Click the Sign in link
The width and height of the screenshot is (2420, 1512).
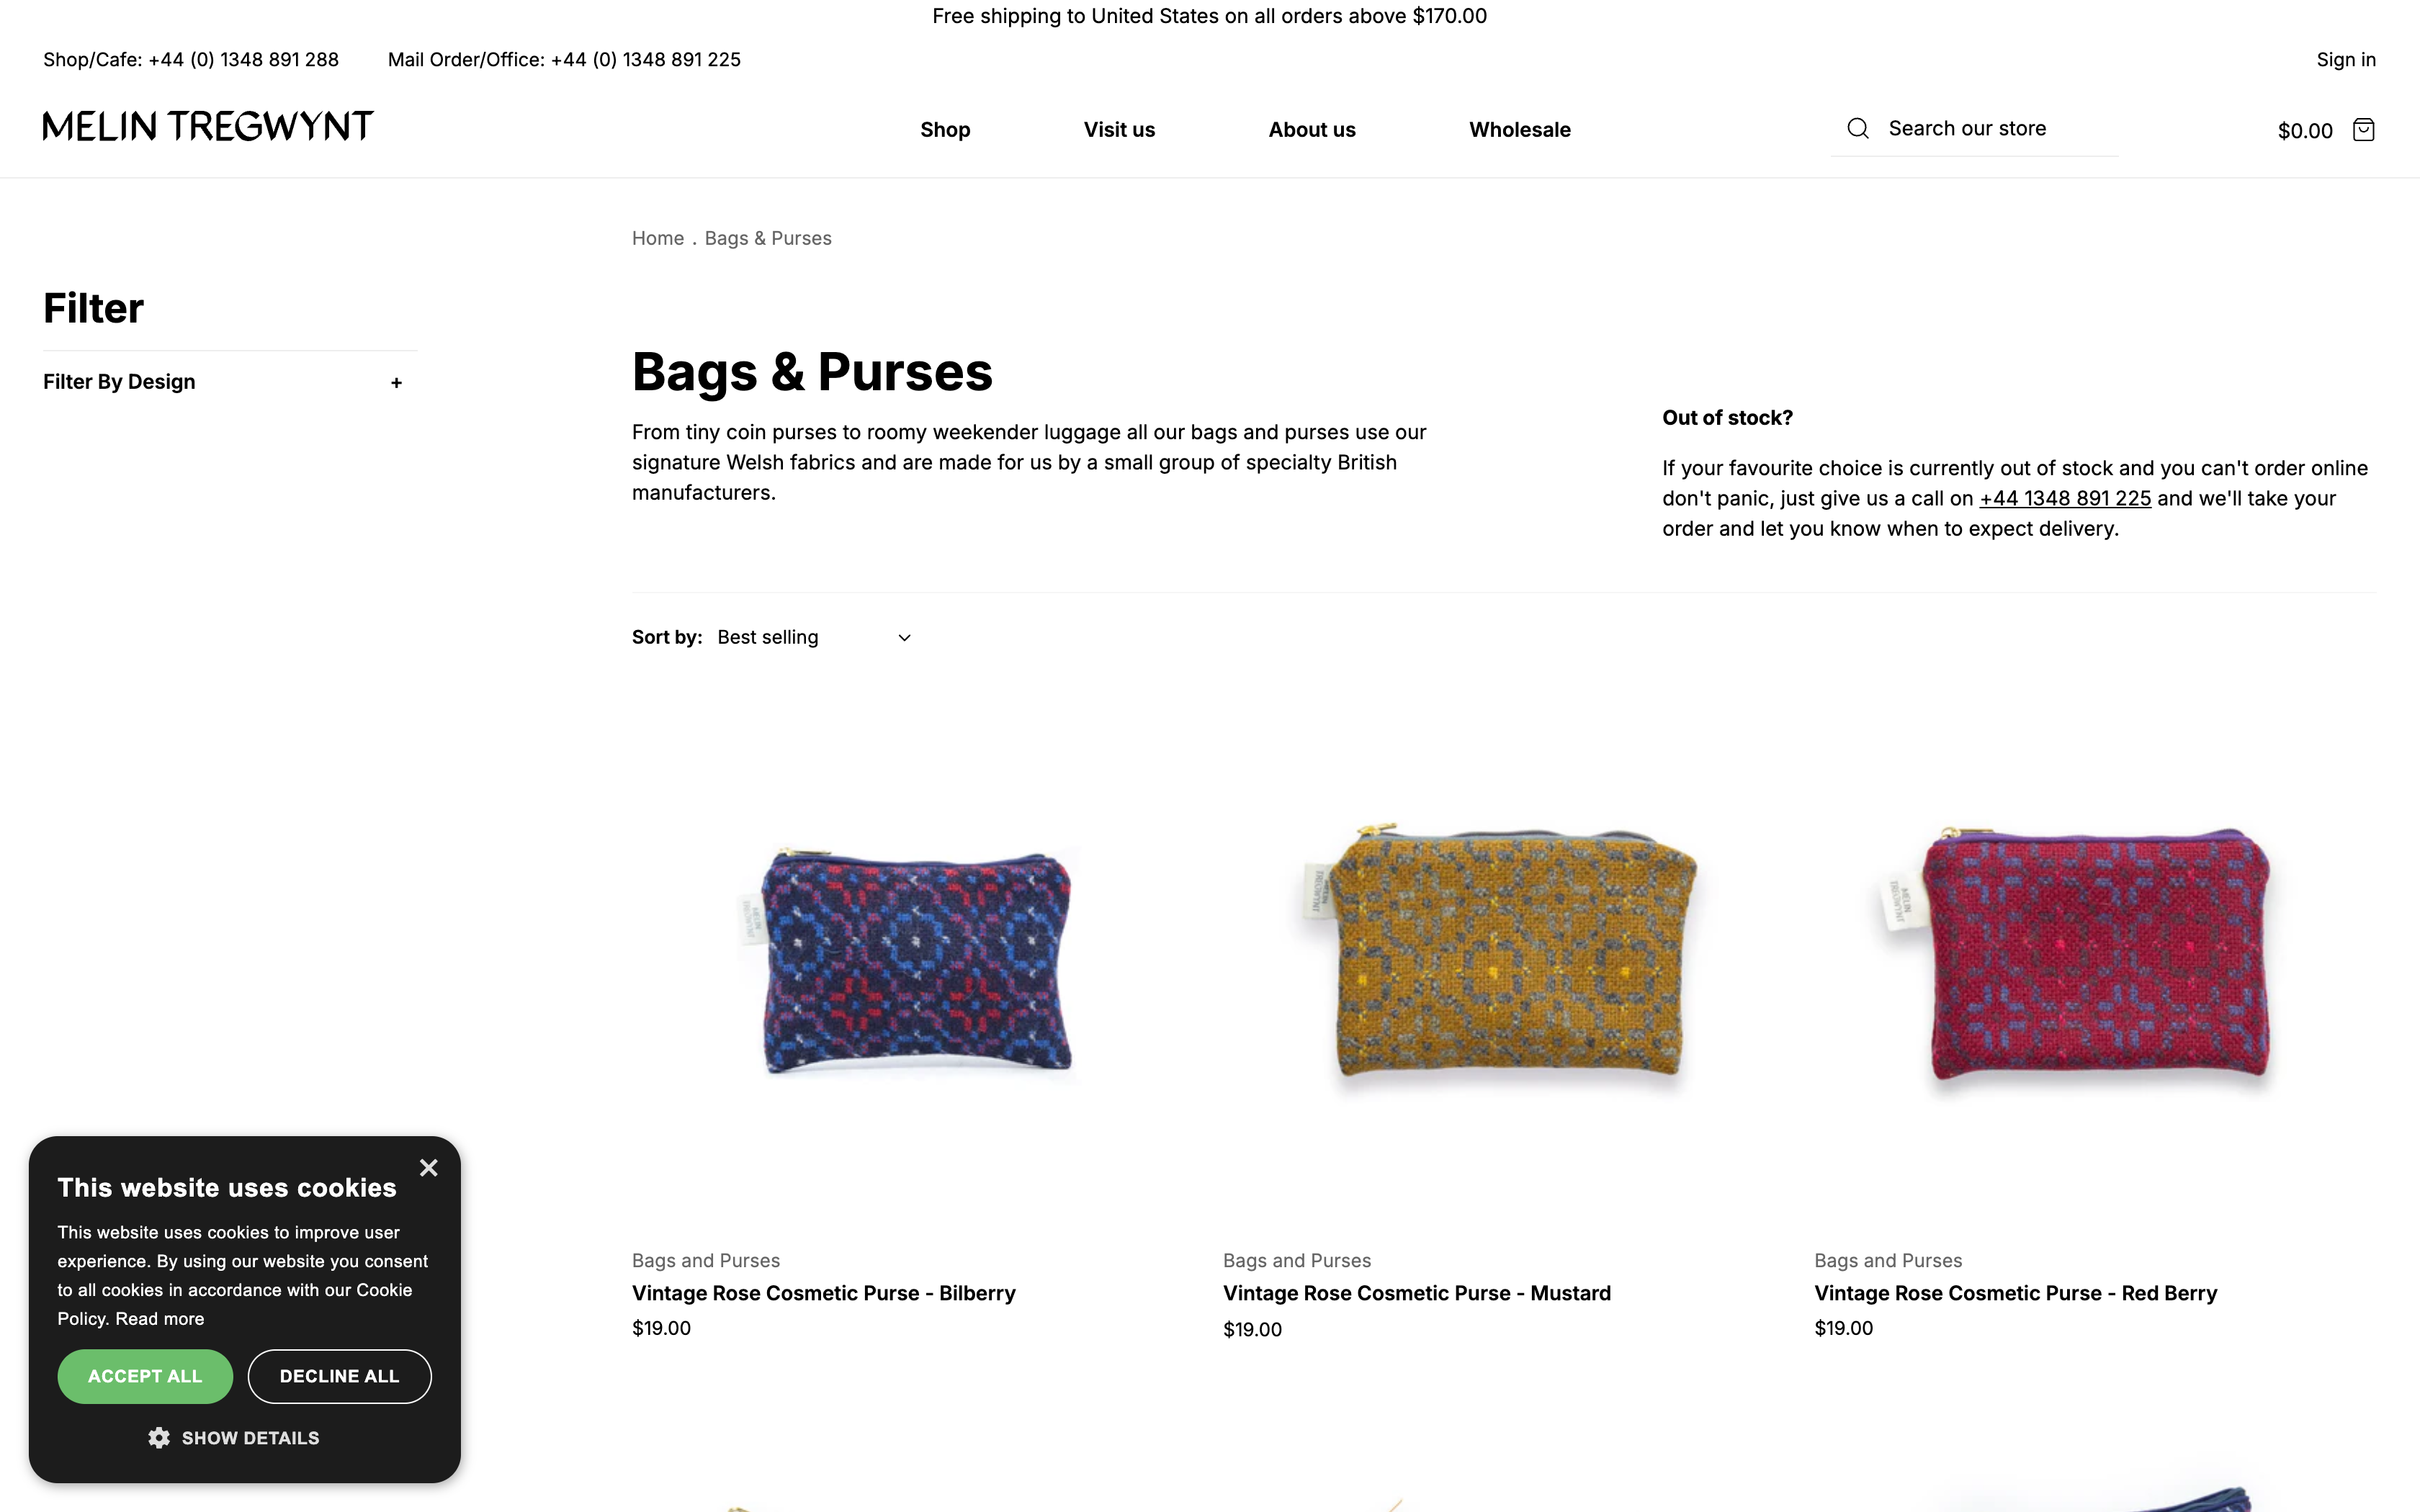coord(2345,60)
